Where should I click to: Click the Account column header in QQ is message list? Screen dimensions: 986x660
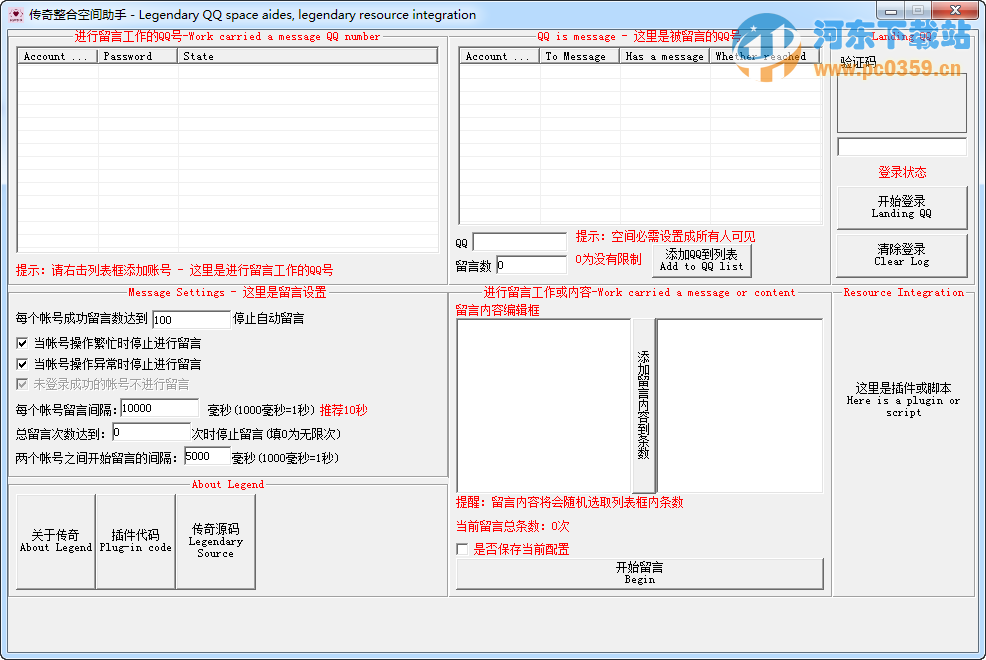tap(499, 56)
